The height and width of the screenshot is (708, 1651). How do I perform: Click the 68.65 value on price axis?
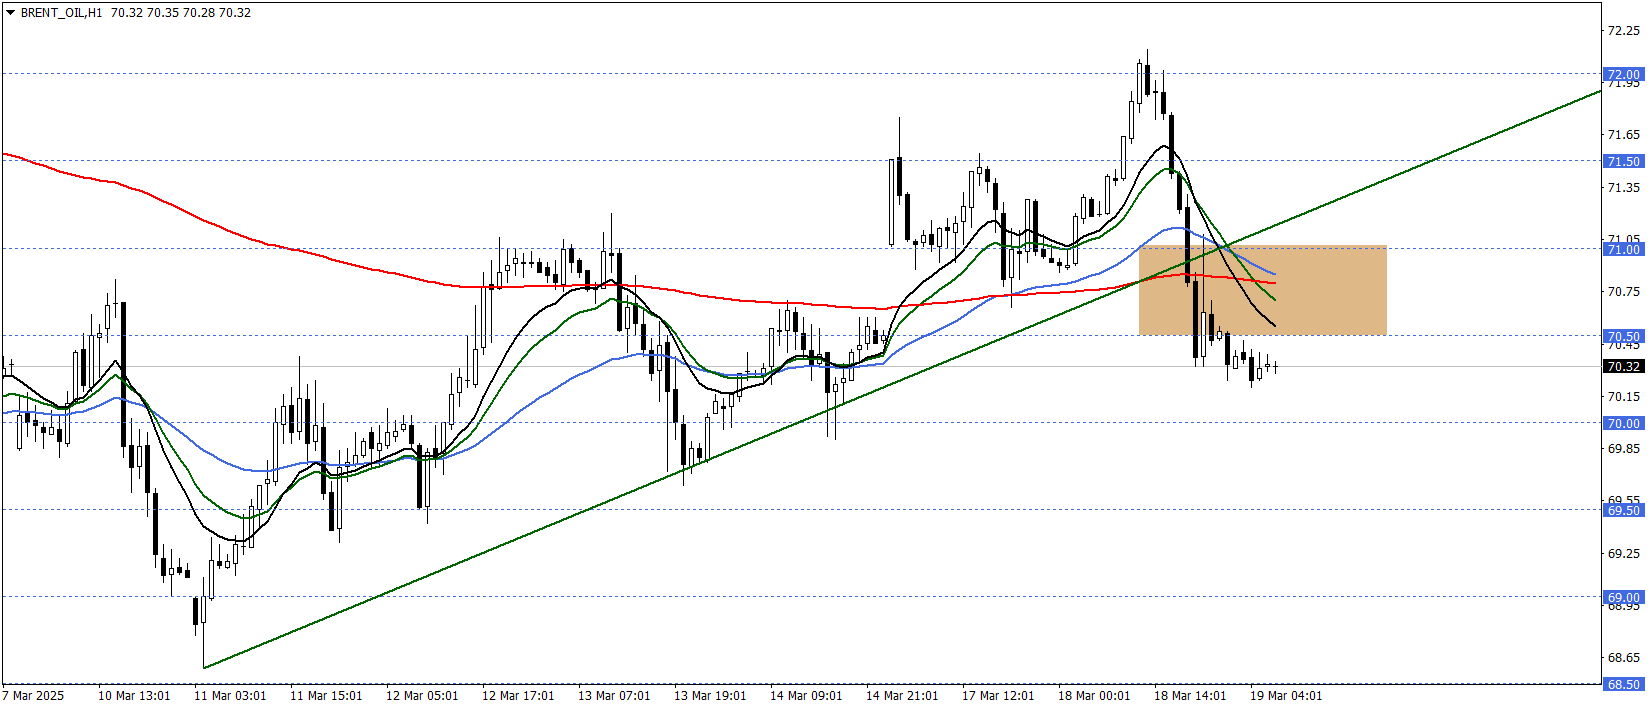pyautogui.click(x=1623, y=657)
